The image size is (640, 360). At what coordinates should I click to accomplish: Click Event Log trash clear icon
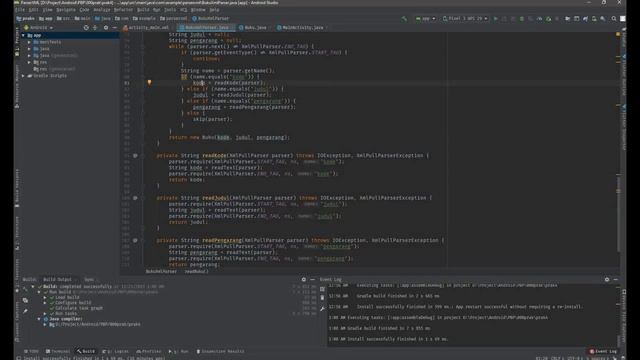[x=322, y=298]
